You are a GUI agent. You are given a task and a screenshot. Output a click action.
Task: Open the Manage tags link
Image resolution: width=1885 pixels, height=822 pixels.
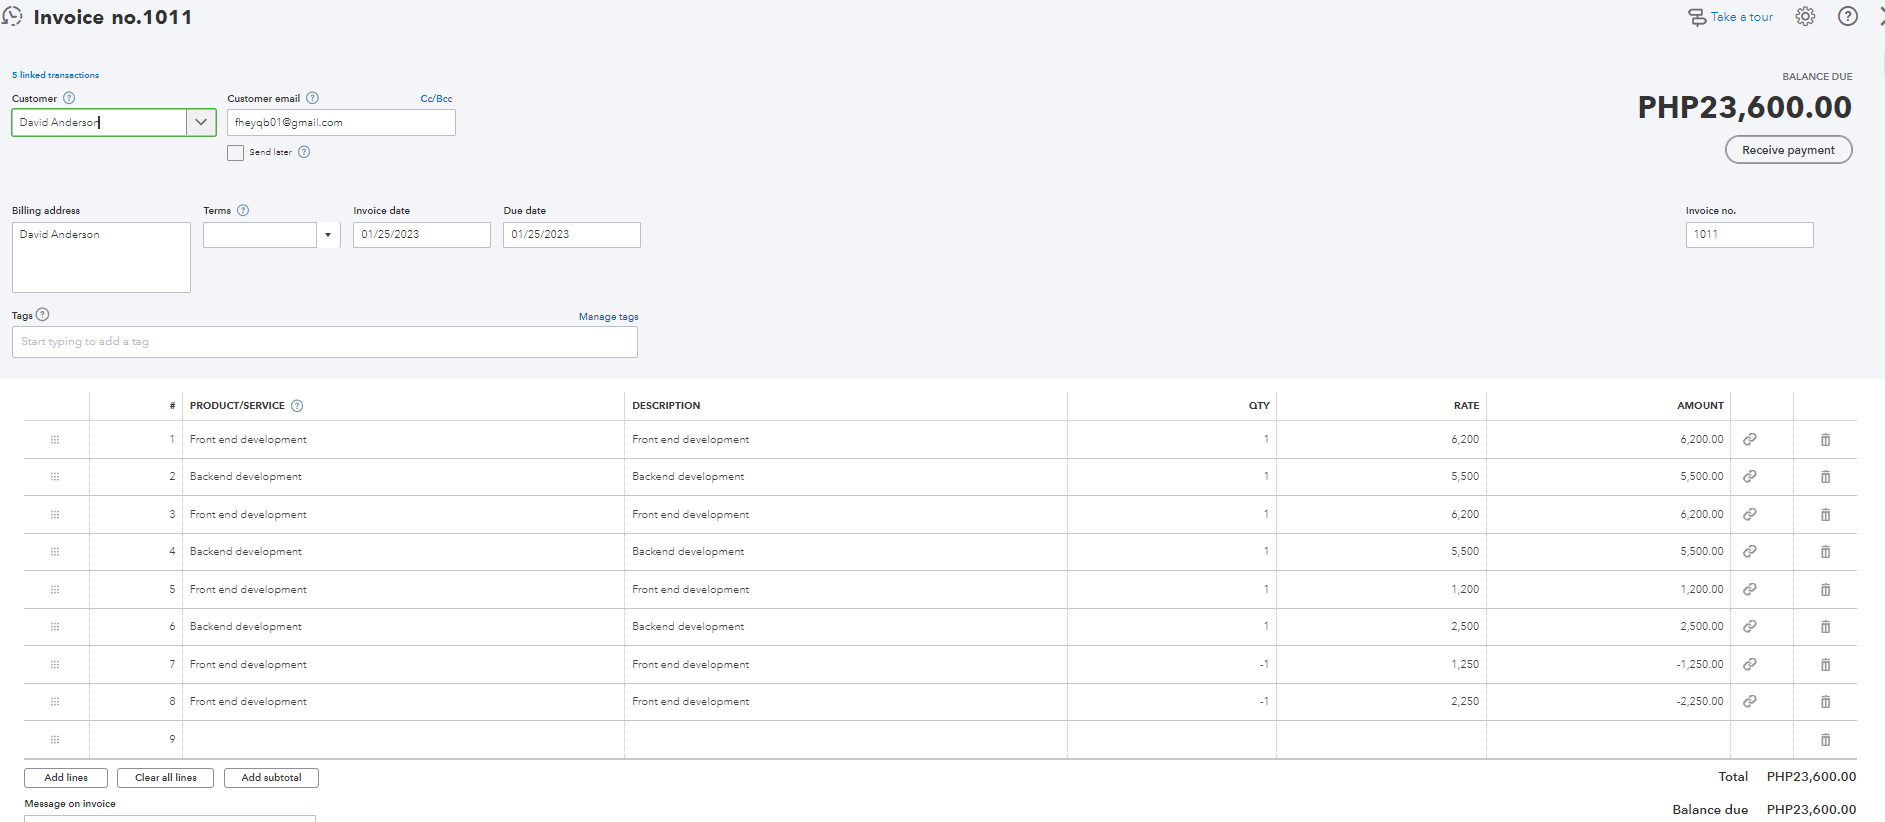[608, 317]
